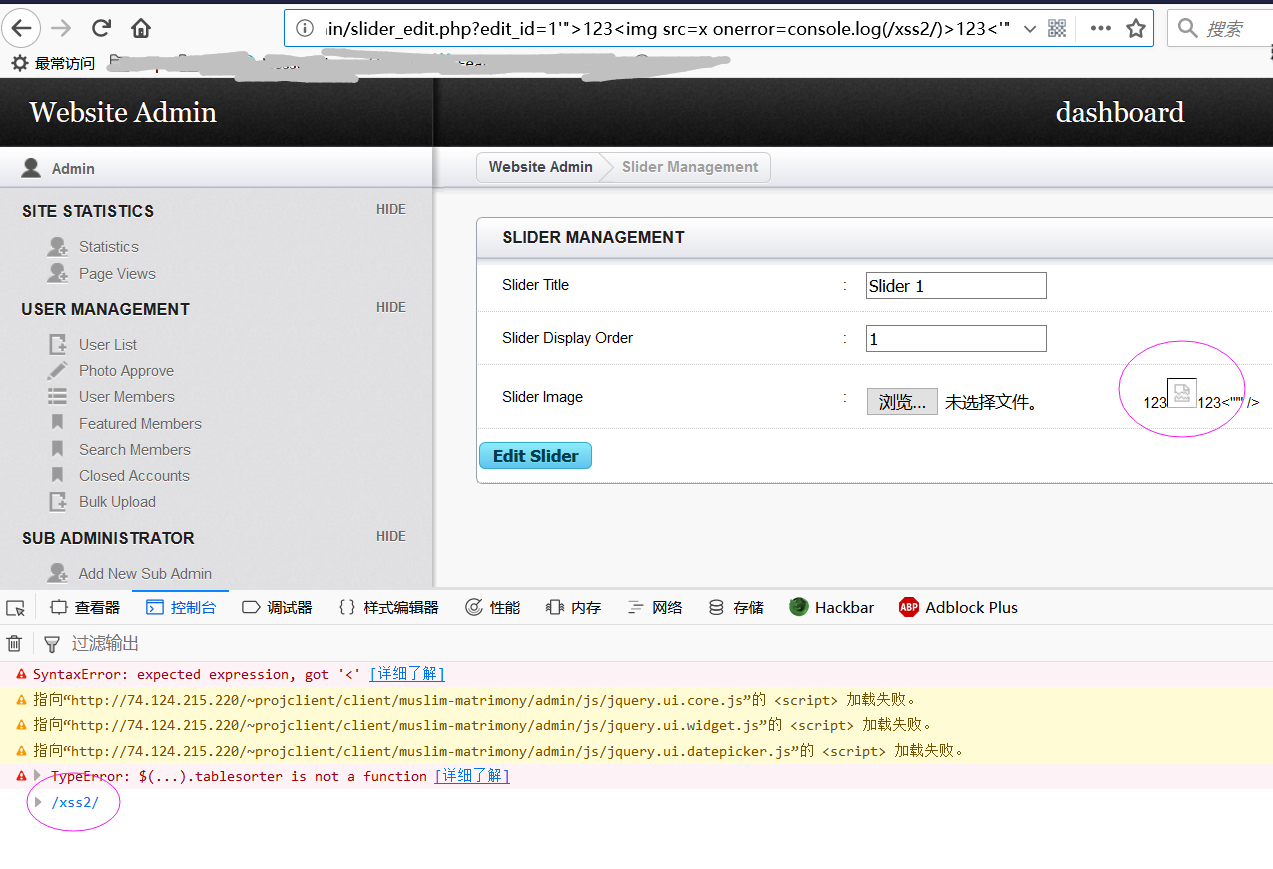The image size is (1273, 869).
Task: Edit the Slider Display Order input field
Action: [956, 338]
